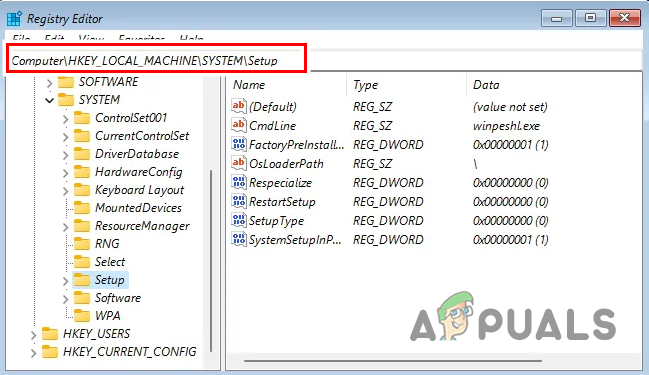Select the WPA tree label

(x=108, y=316)
